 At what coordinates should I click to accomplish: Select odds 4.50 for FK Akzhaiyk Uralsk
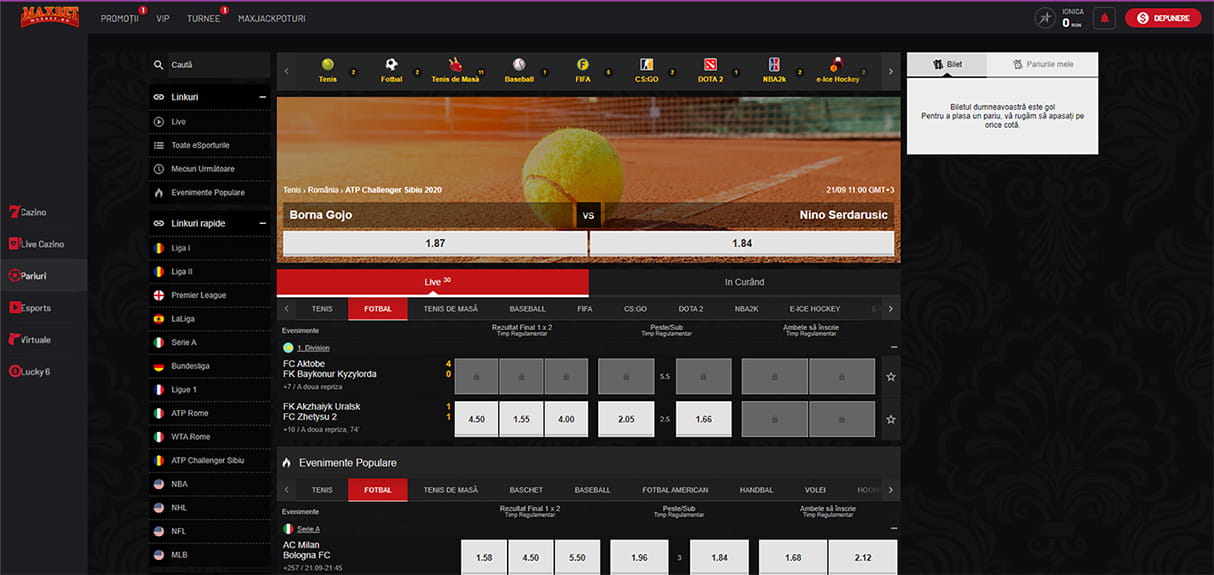(x=476, y=419)
